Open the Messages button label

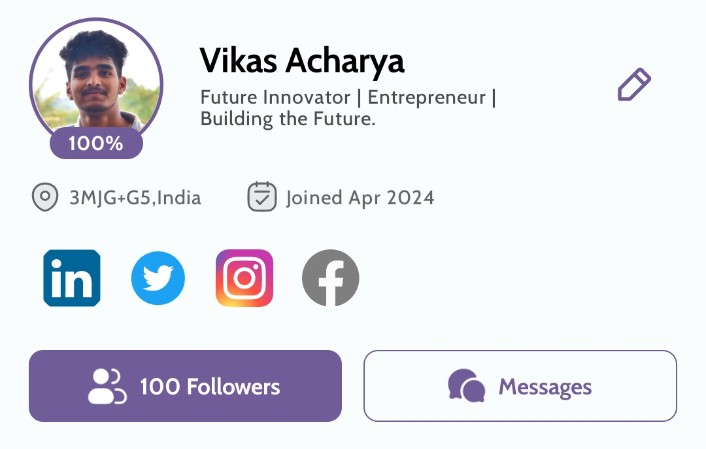click(545, 387)
